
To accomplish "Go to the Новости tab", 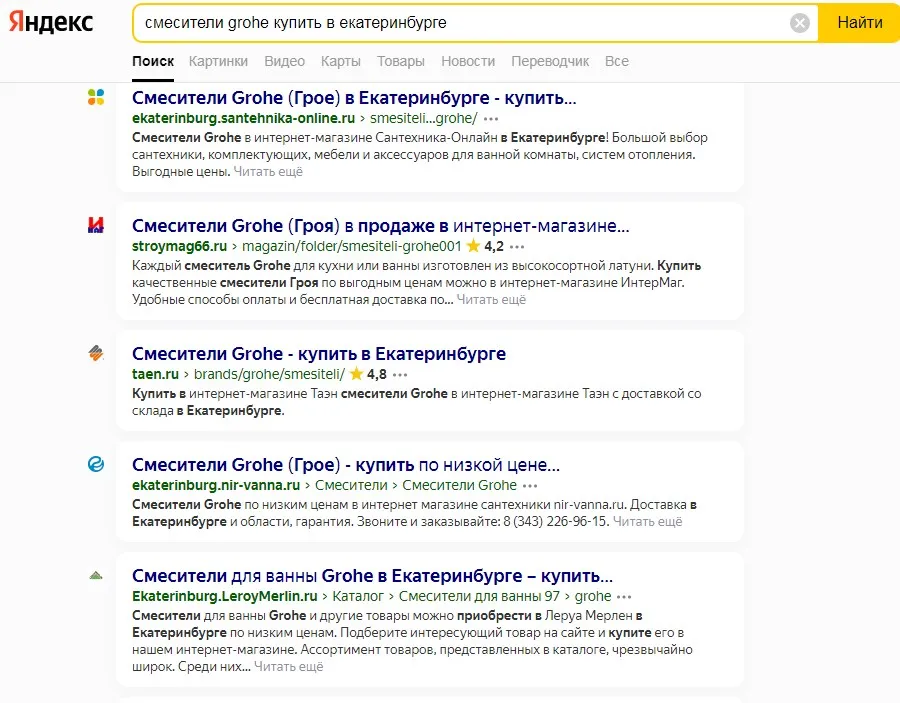I will [x=468, y=61].
